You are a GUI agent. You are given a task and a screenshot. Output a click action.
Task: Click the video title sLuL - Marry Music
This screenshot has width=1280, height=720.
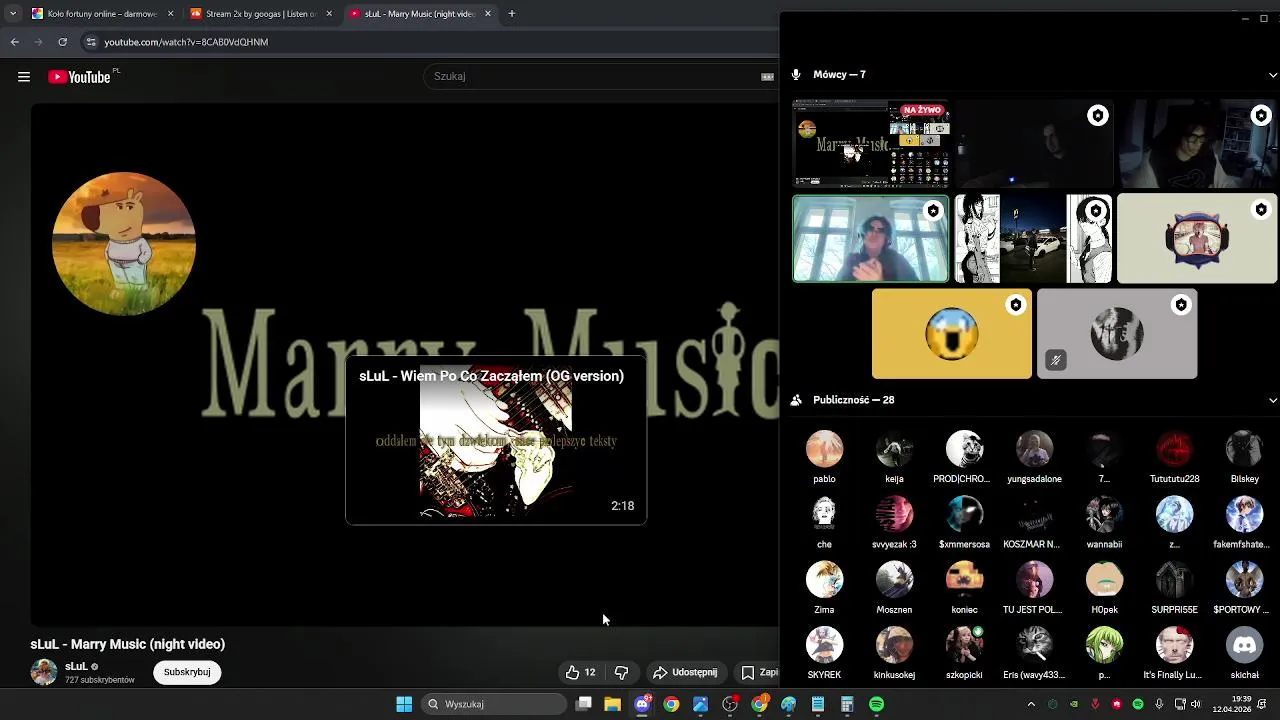point(128,644)
